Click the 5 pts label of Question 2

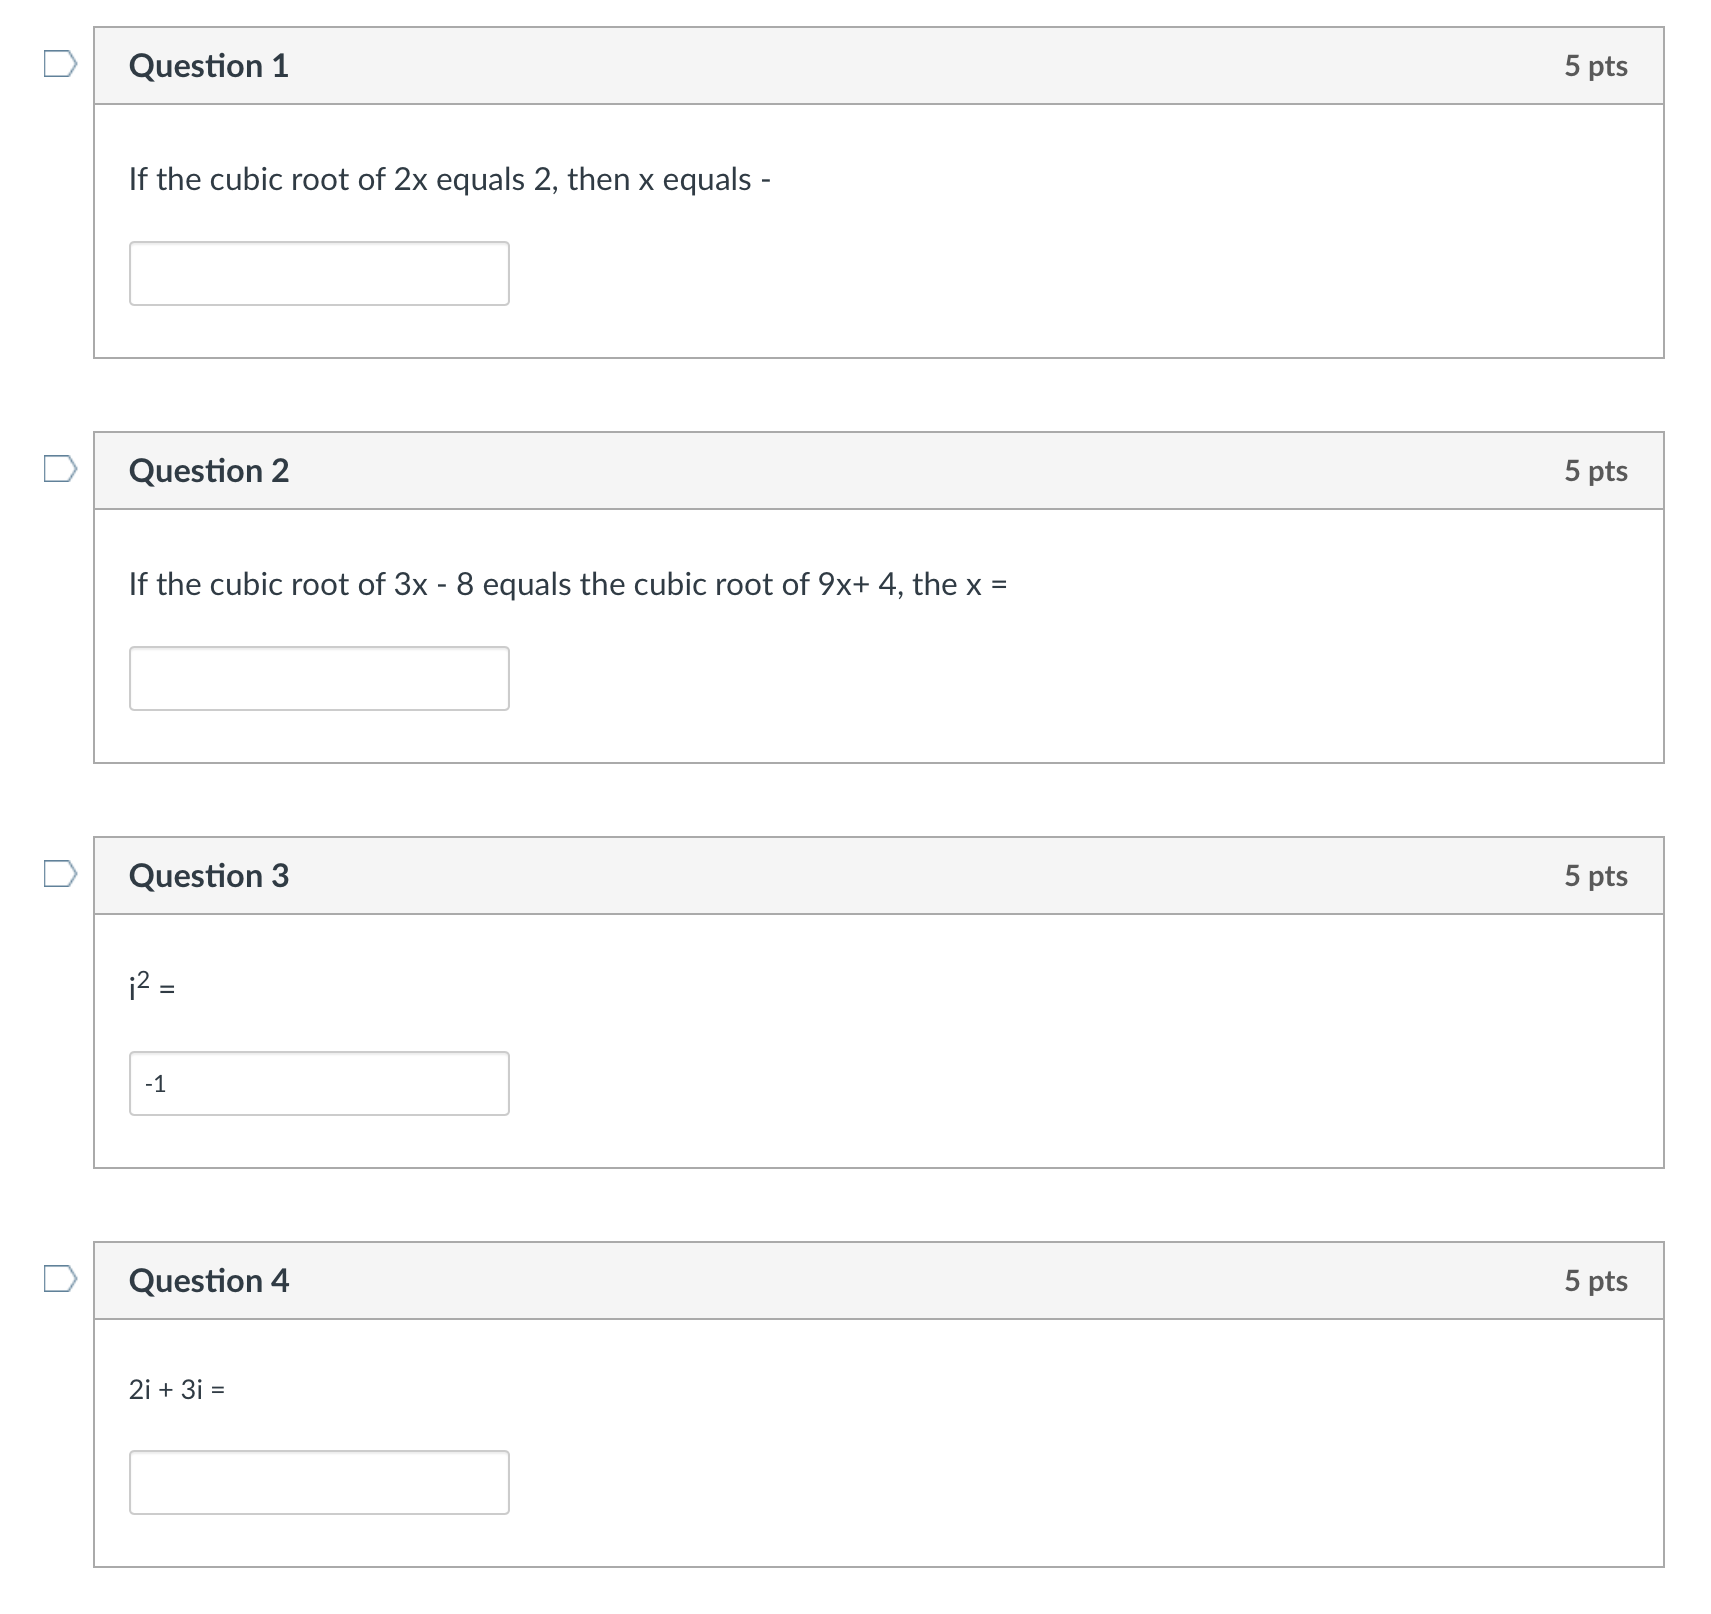point(1595,471)
